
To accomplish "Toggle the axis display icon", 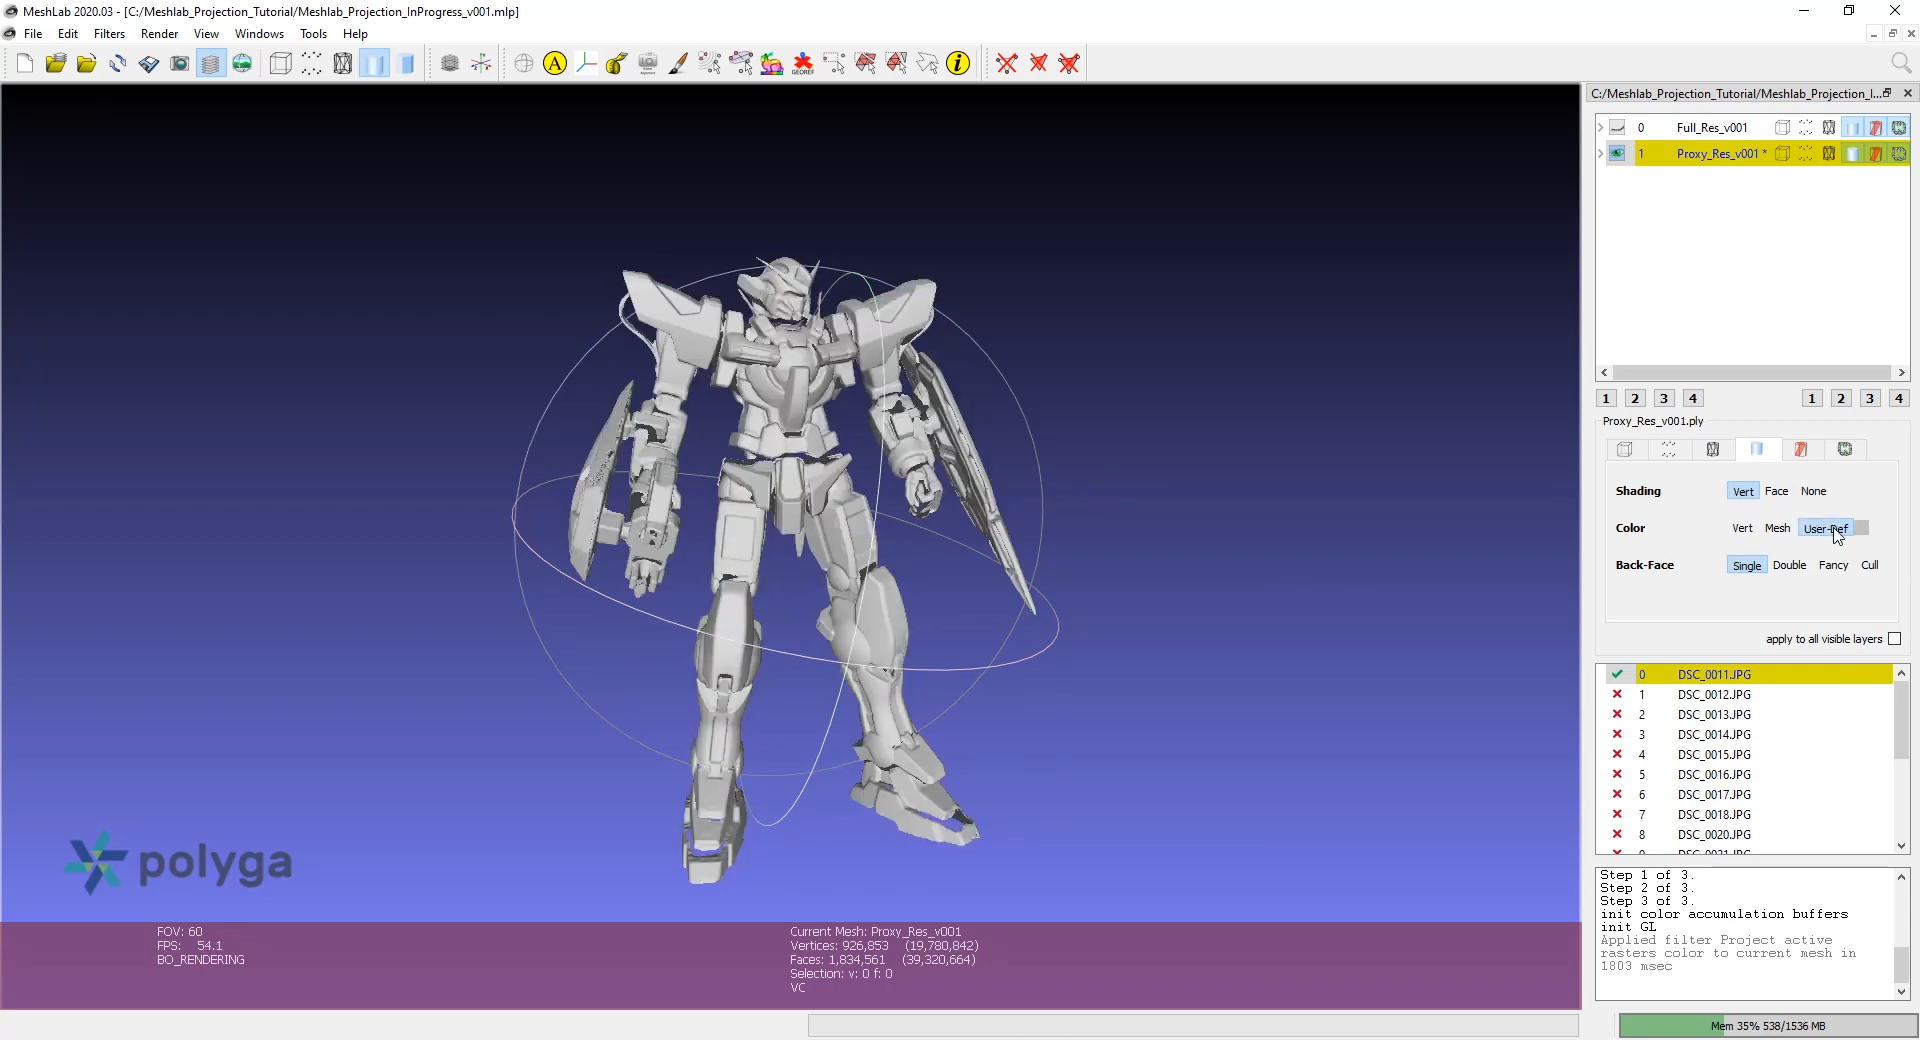I will (481, 64).
